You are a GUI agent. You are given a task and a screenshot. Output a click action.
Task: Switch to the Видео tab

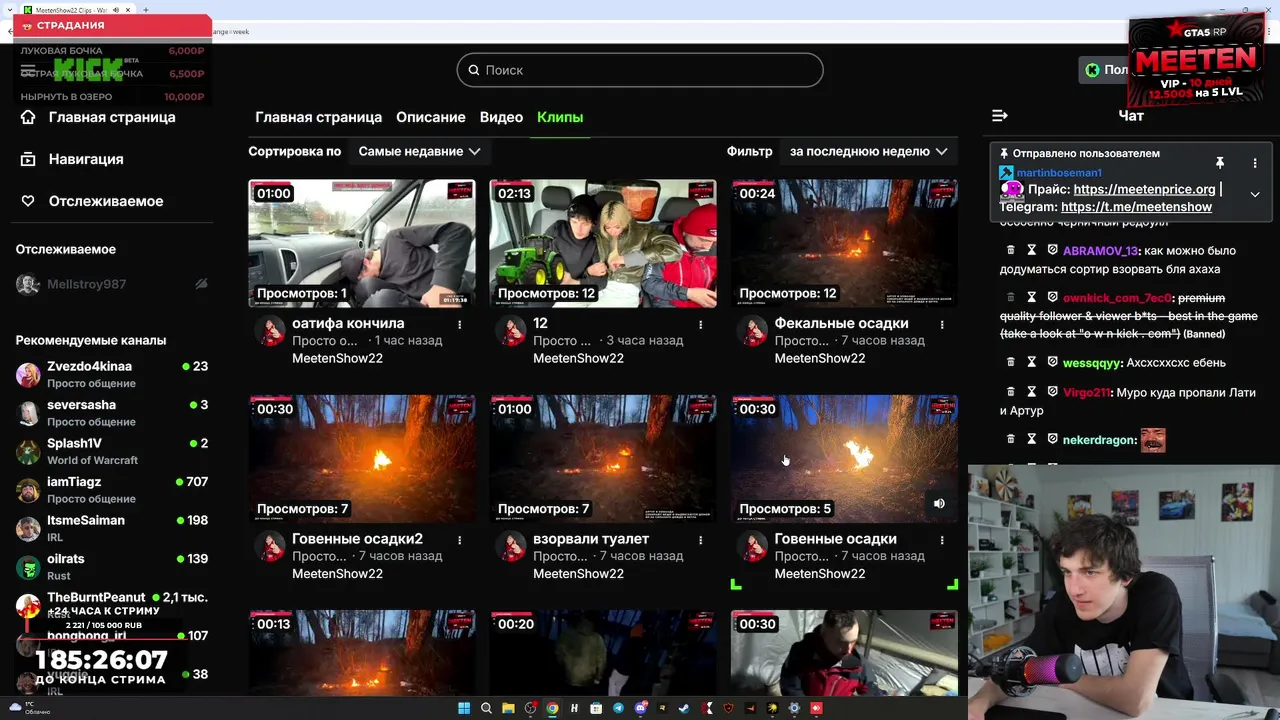tap(501, 117)
